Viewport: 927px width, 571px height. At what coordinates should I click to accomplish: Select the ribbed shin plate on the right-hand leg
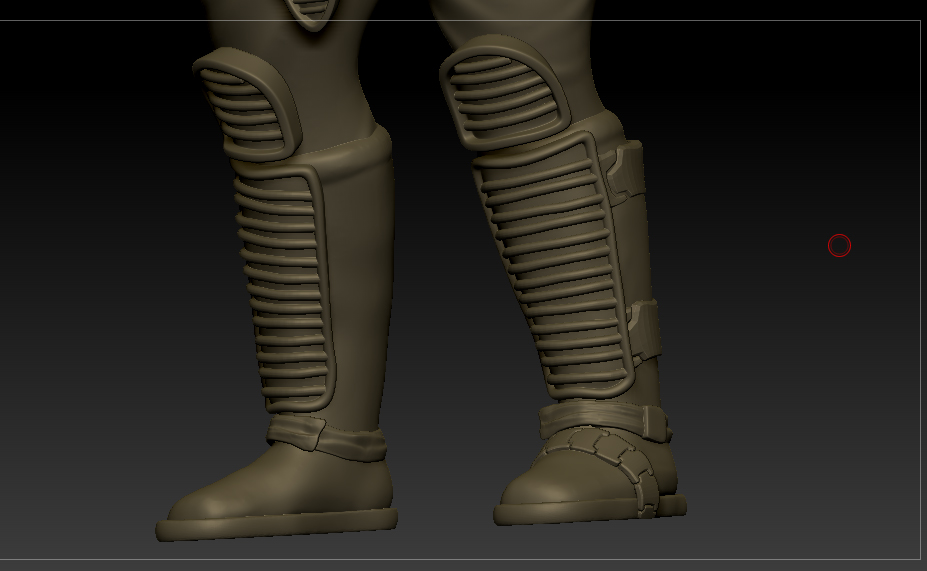click(554, 264)
